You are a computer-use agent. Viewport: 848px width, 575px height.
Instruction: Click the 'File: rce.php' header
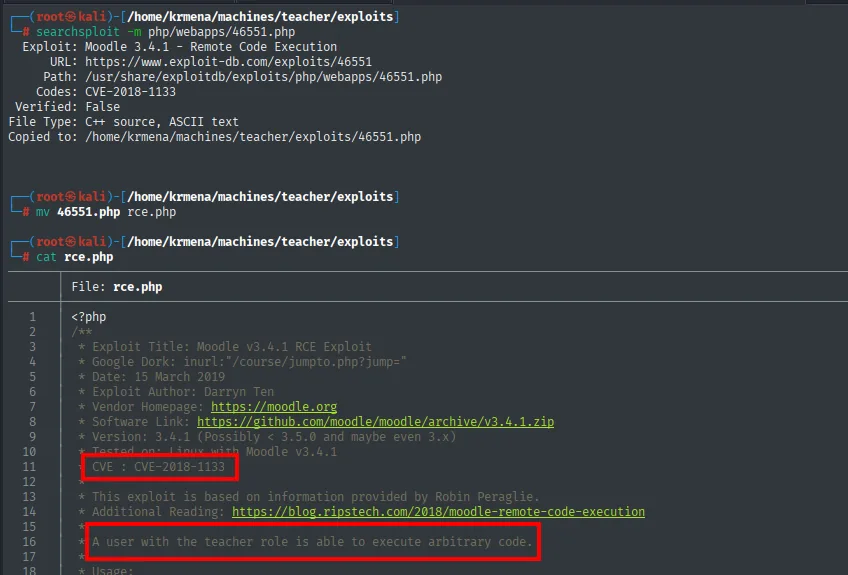point(117,287)
